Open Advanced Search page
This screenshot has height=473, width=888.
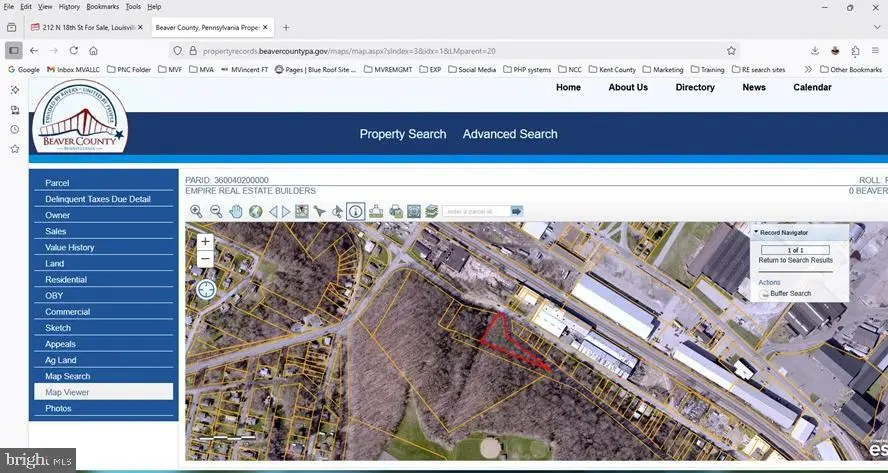coord(510,134)
